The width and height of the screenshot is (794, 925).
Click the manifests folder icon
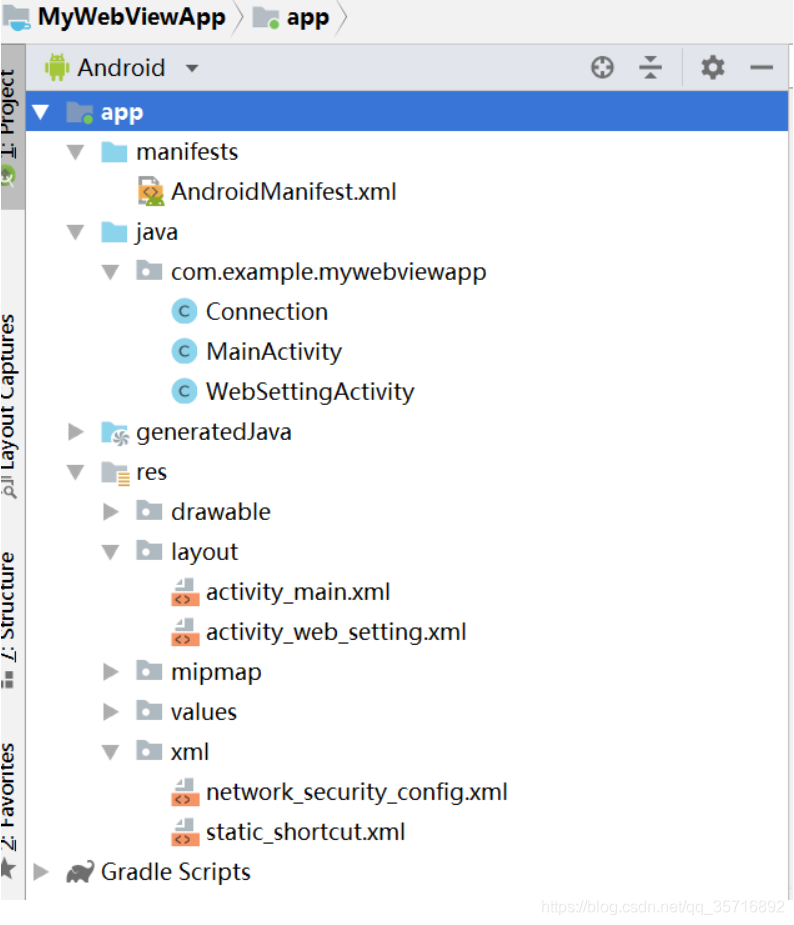point(114,151)
